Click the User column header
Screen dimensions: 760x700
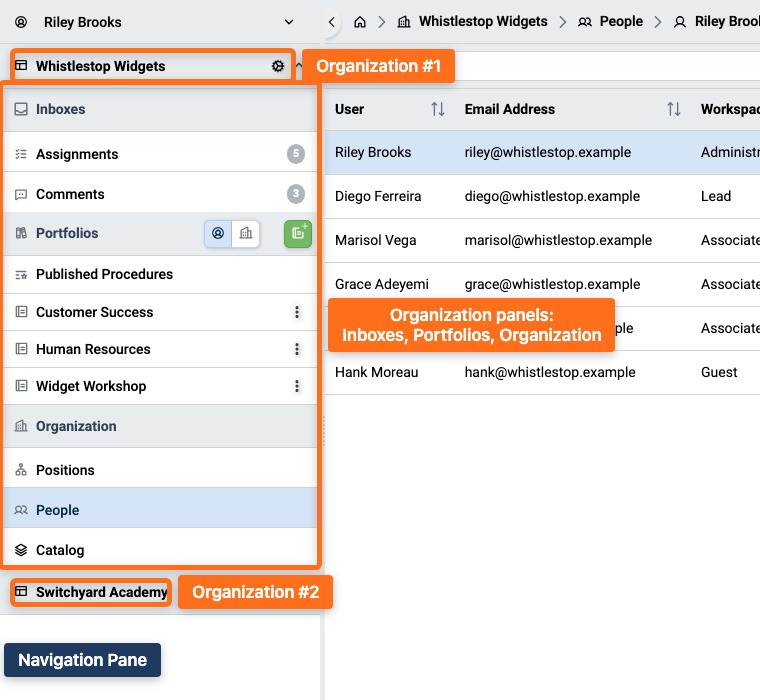(x=349, y=109)
